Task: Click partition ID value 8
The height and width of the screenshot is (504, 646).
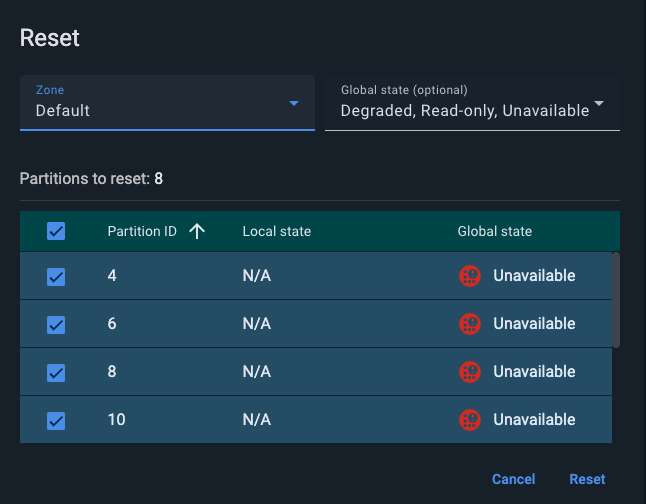Action: (112, 372)
